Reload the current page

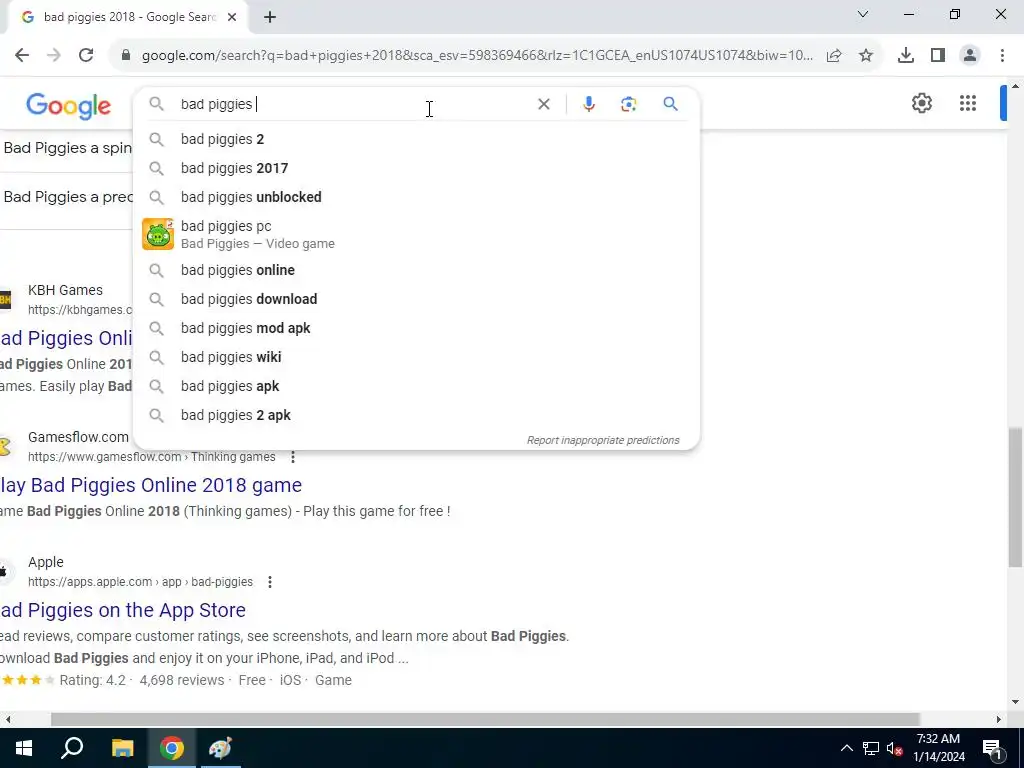coord(86,56)
